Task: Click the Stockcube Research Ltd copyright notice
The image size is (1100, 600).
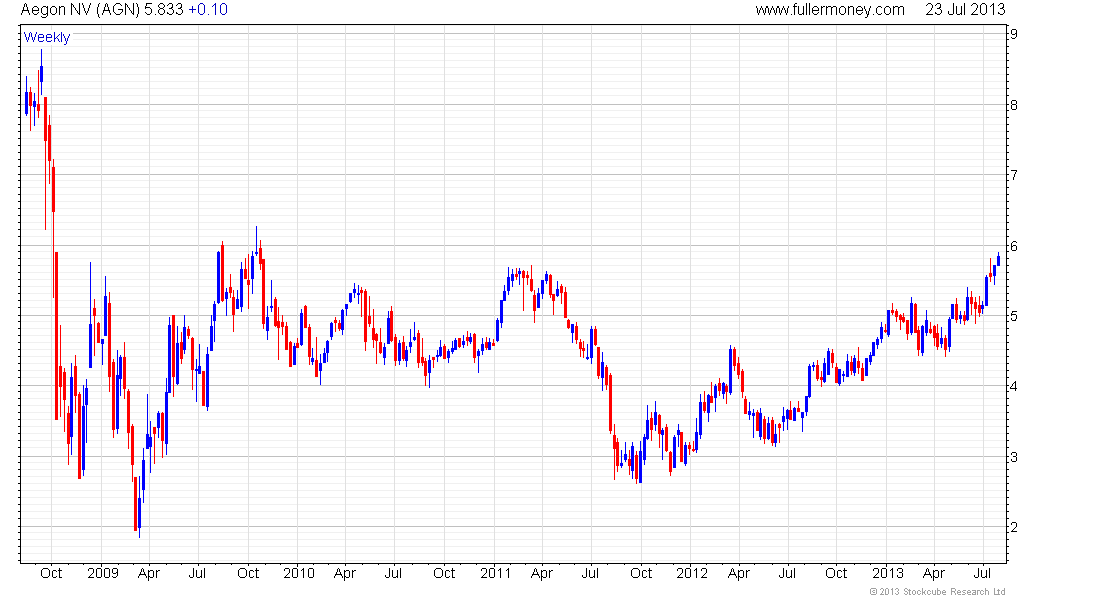Action: point(937,592)
